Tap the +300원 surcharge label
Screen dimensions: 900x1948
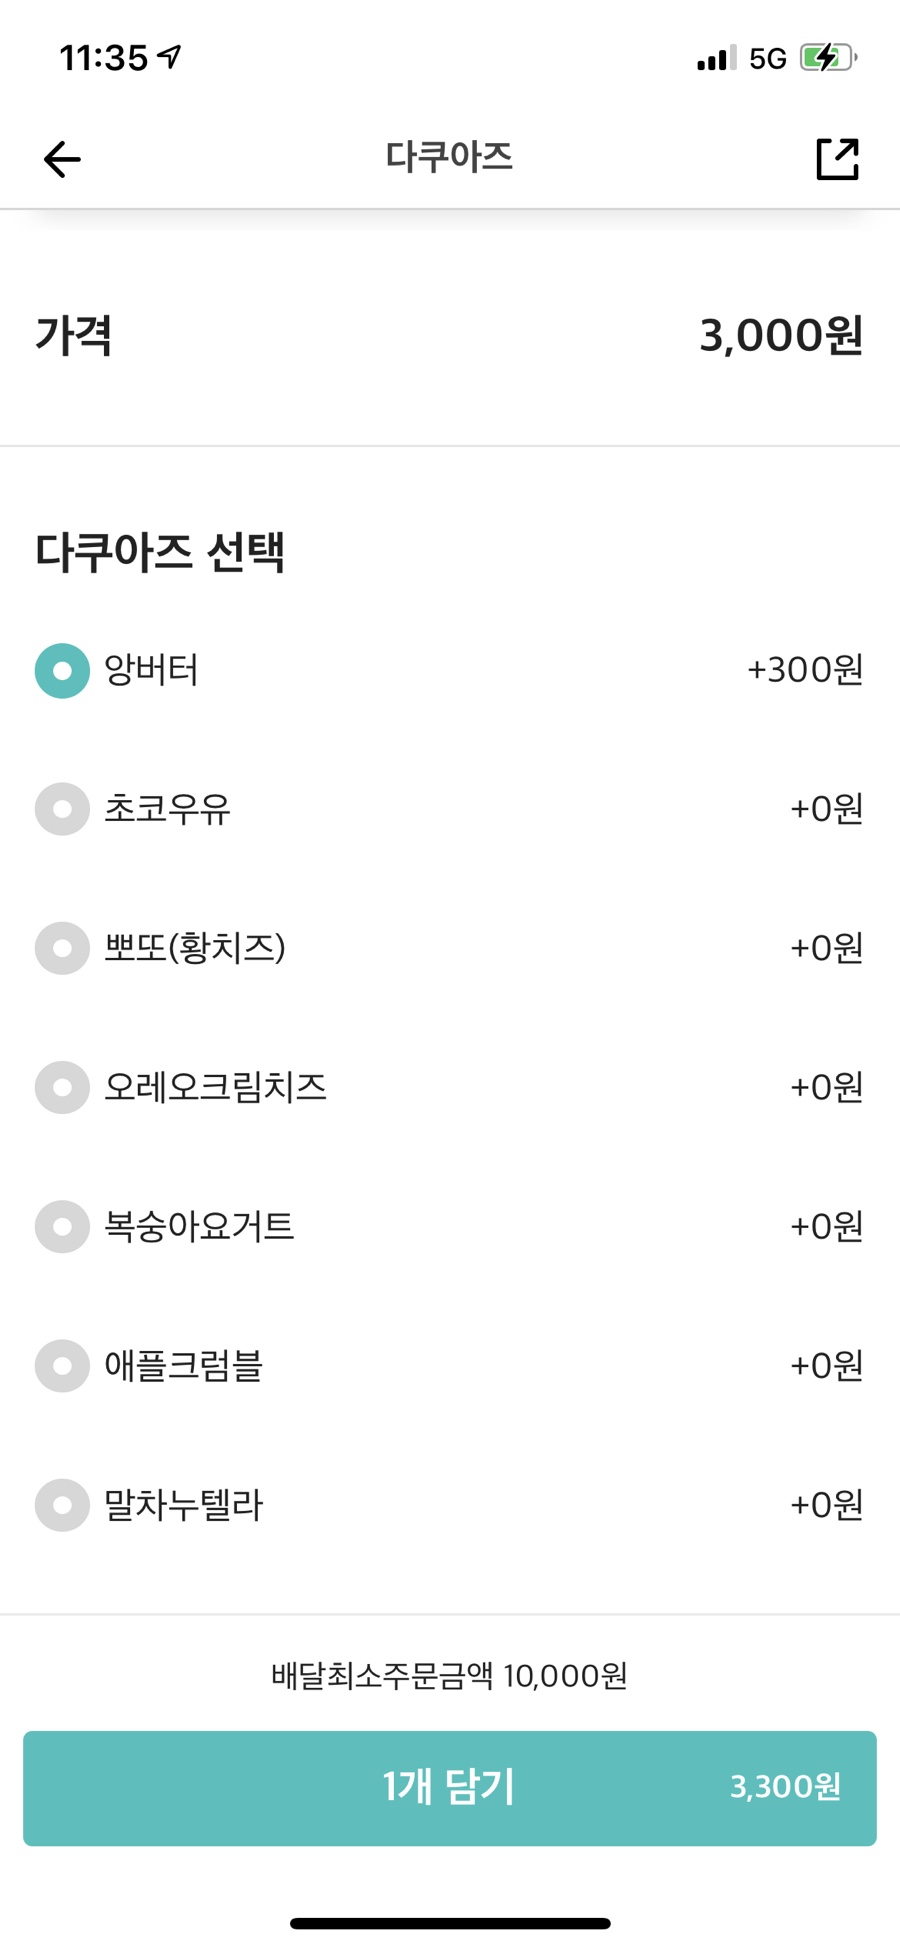click(805, 670)
